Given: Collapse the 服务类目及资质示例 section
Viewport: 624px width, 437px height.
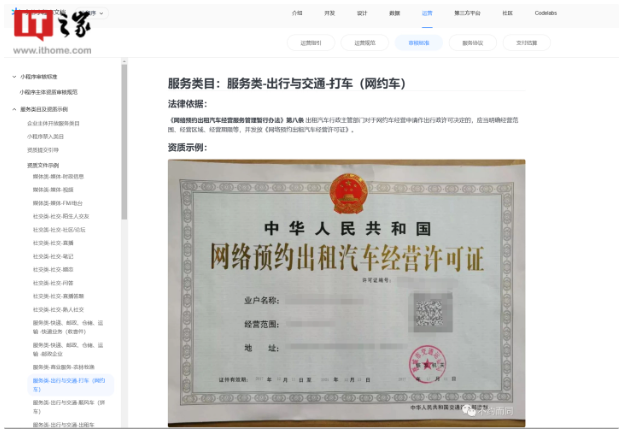Looking at the screenshot, I should 14,108.
